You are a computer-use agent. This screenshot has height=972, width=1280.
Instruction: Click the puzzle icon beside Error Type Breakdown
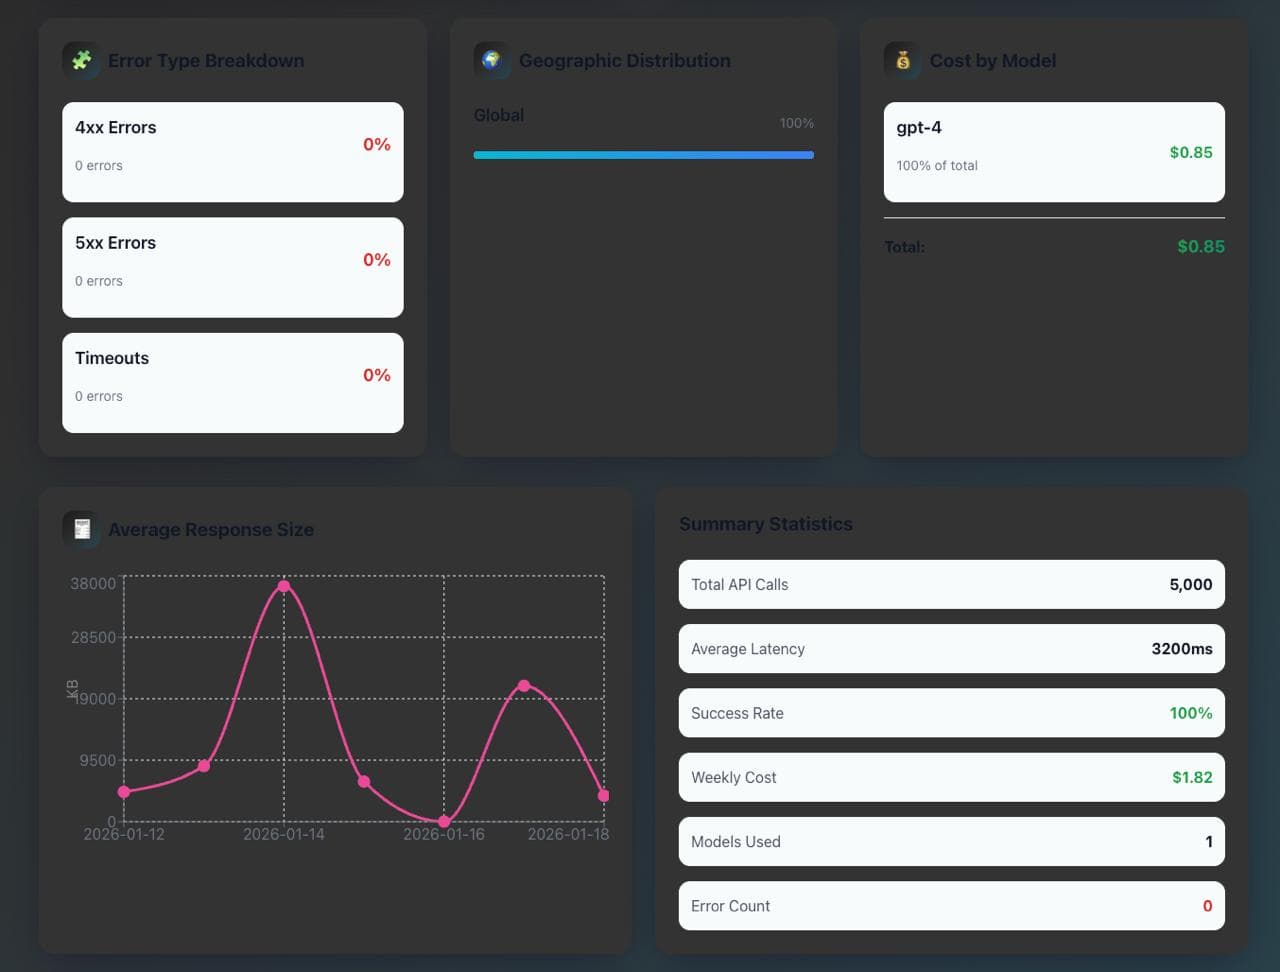(x=81, y=61)
